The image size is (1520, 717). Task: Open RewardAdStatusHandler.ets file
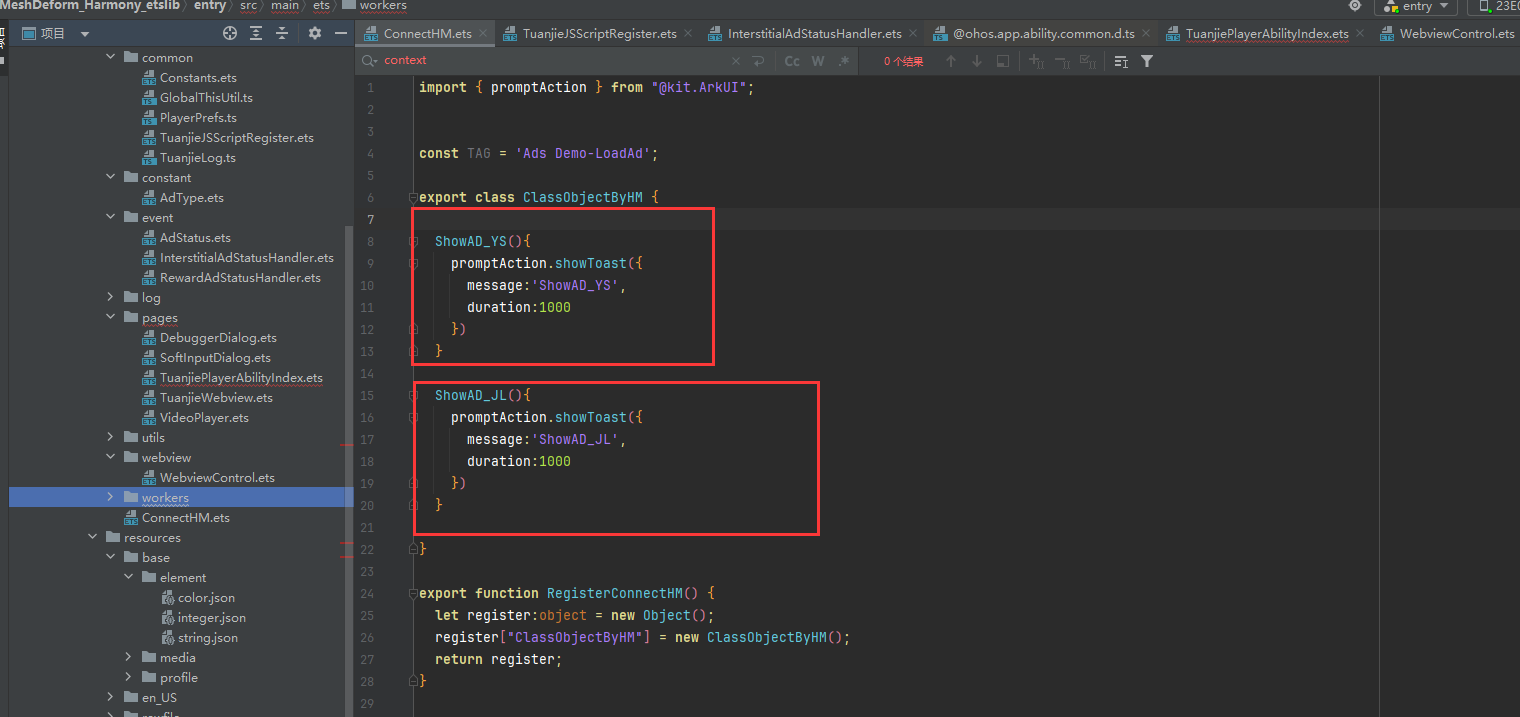[240, 277]
